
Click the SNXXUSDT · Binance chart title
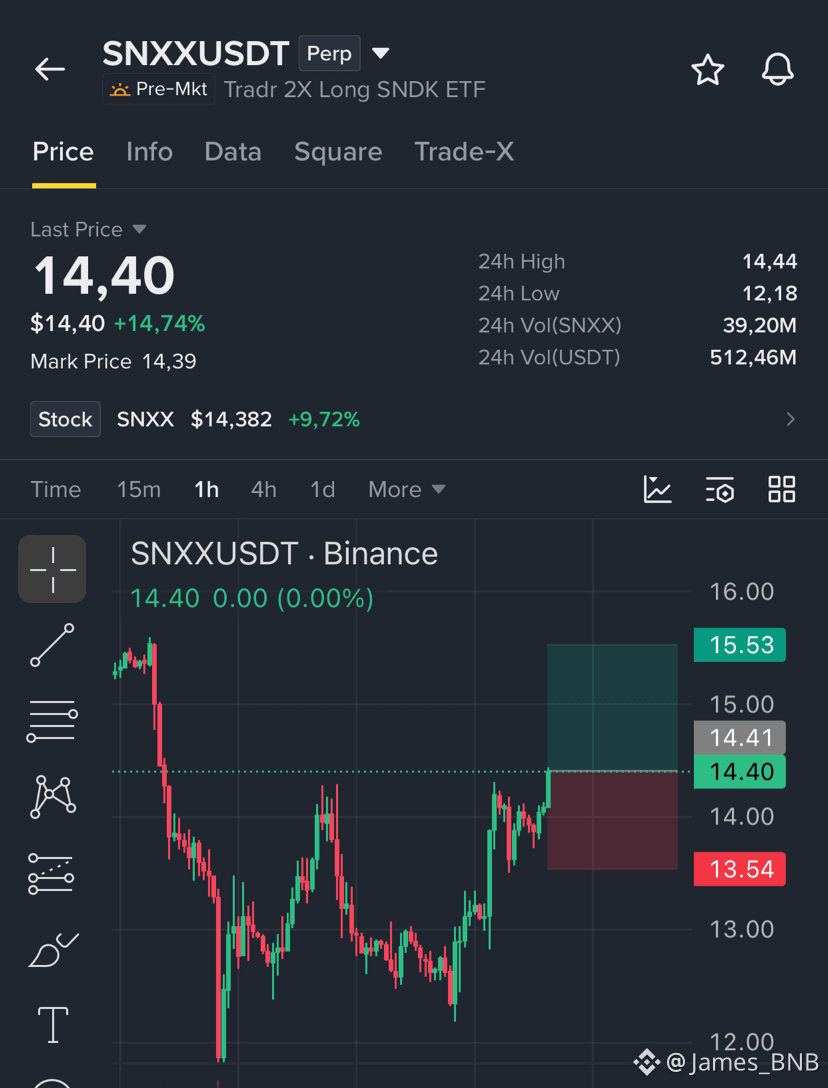pyautogui.click(x=285, y=554)
